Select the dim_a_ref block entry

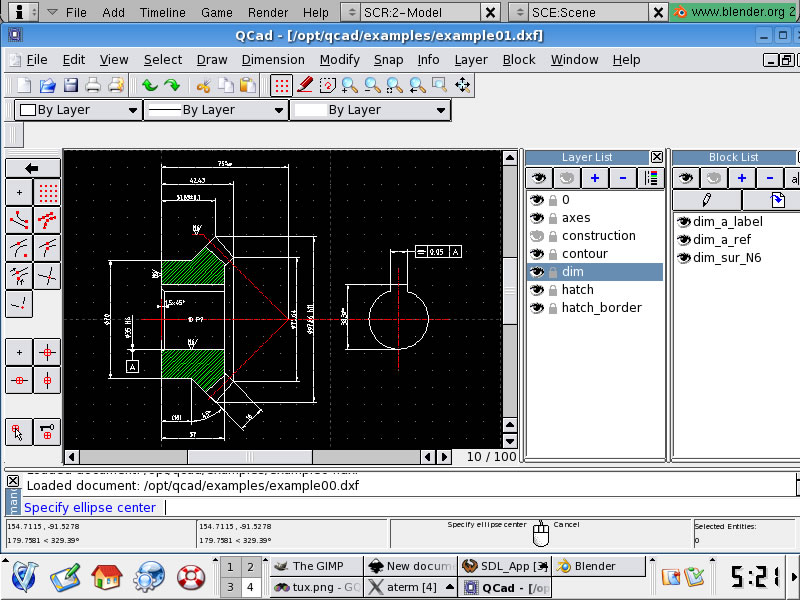[x=721, y=240]
